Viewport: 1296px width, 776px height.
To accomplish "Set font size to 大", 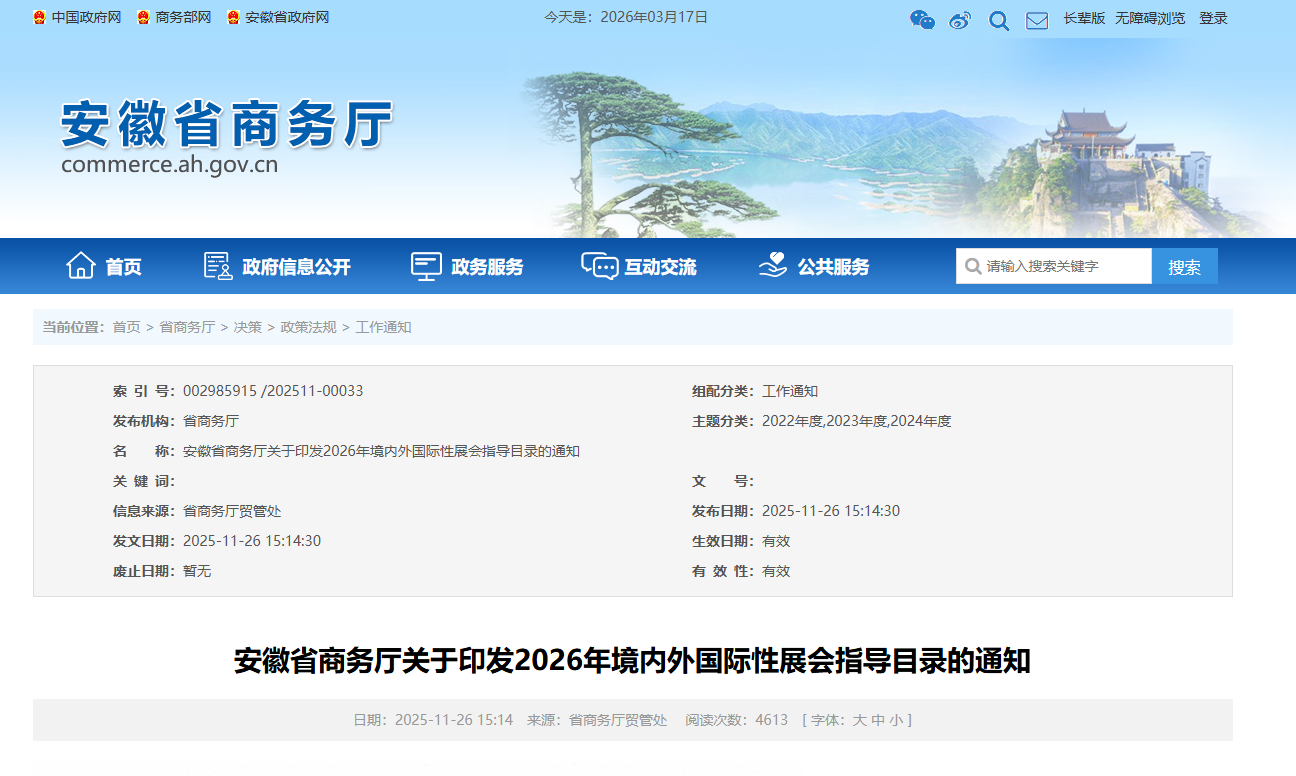I will [x=859, y=720].
